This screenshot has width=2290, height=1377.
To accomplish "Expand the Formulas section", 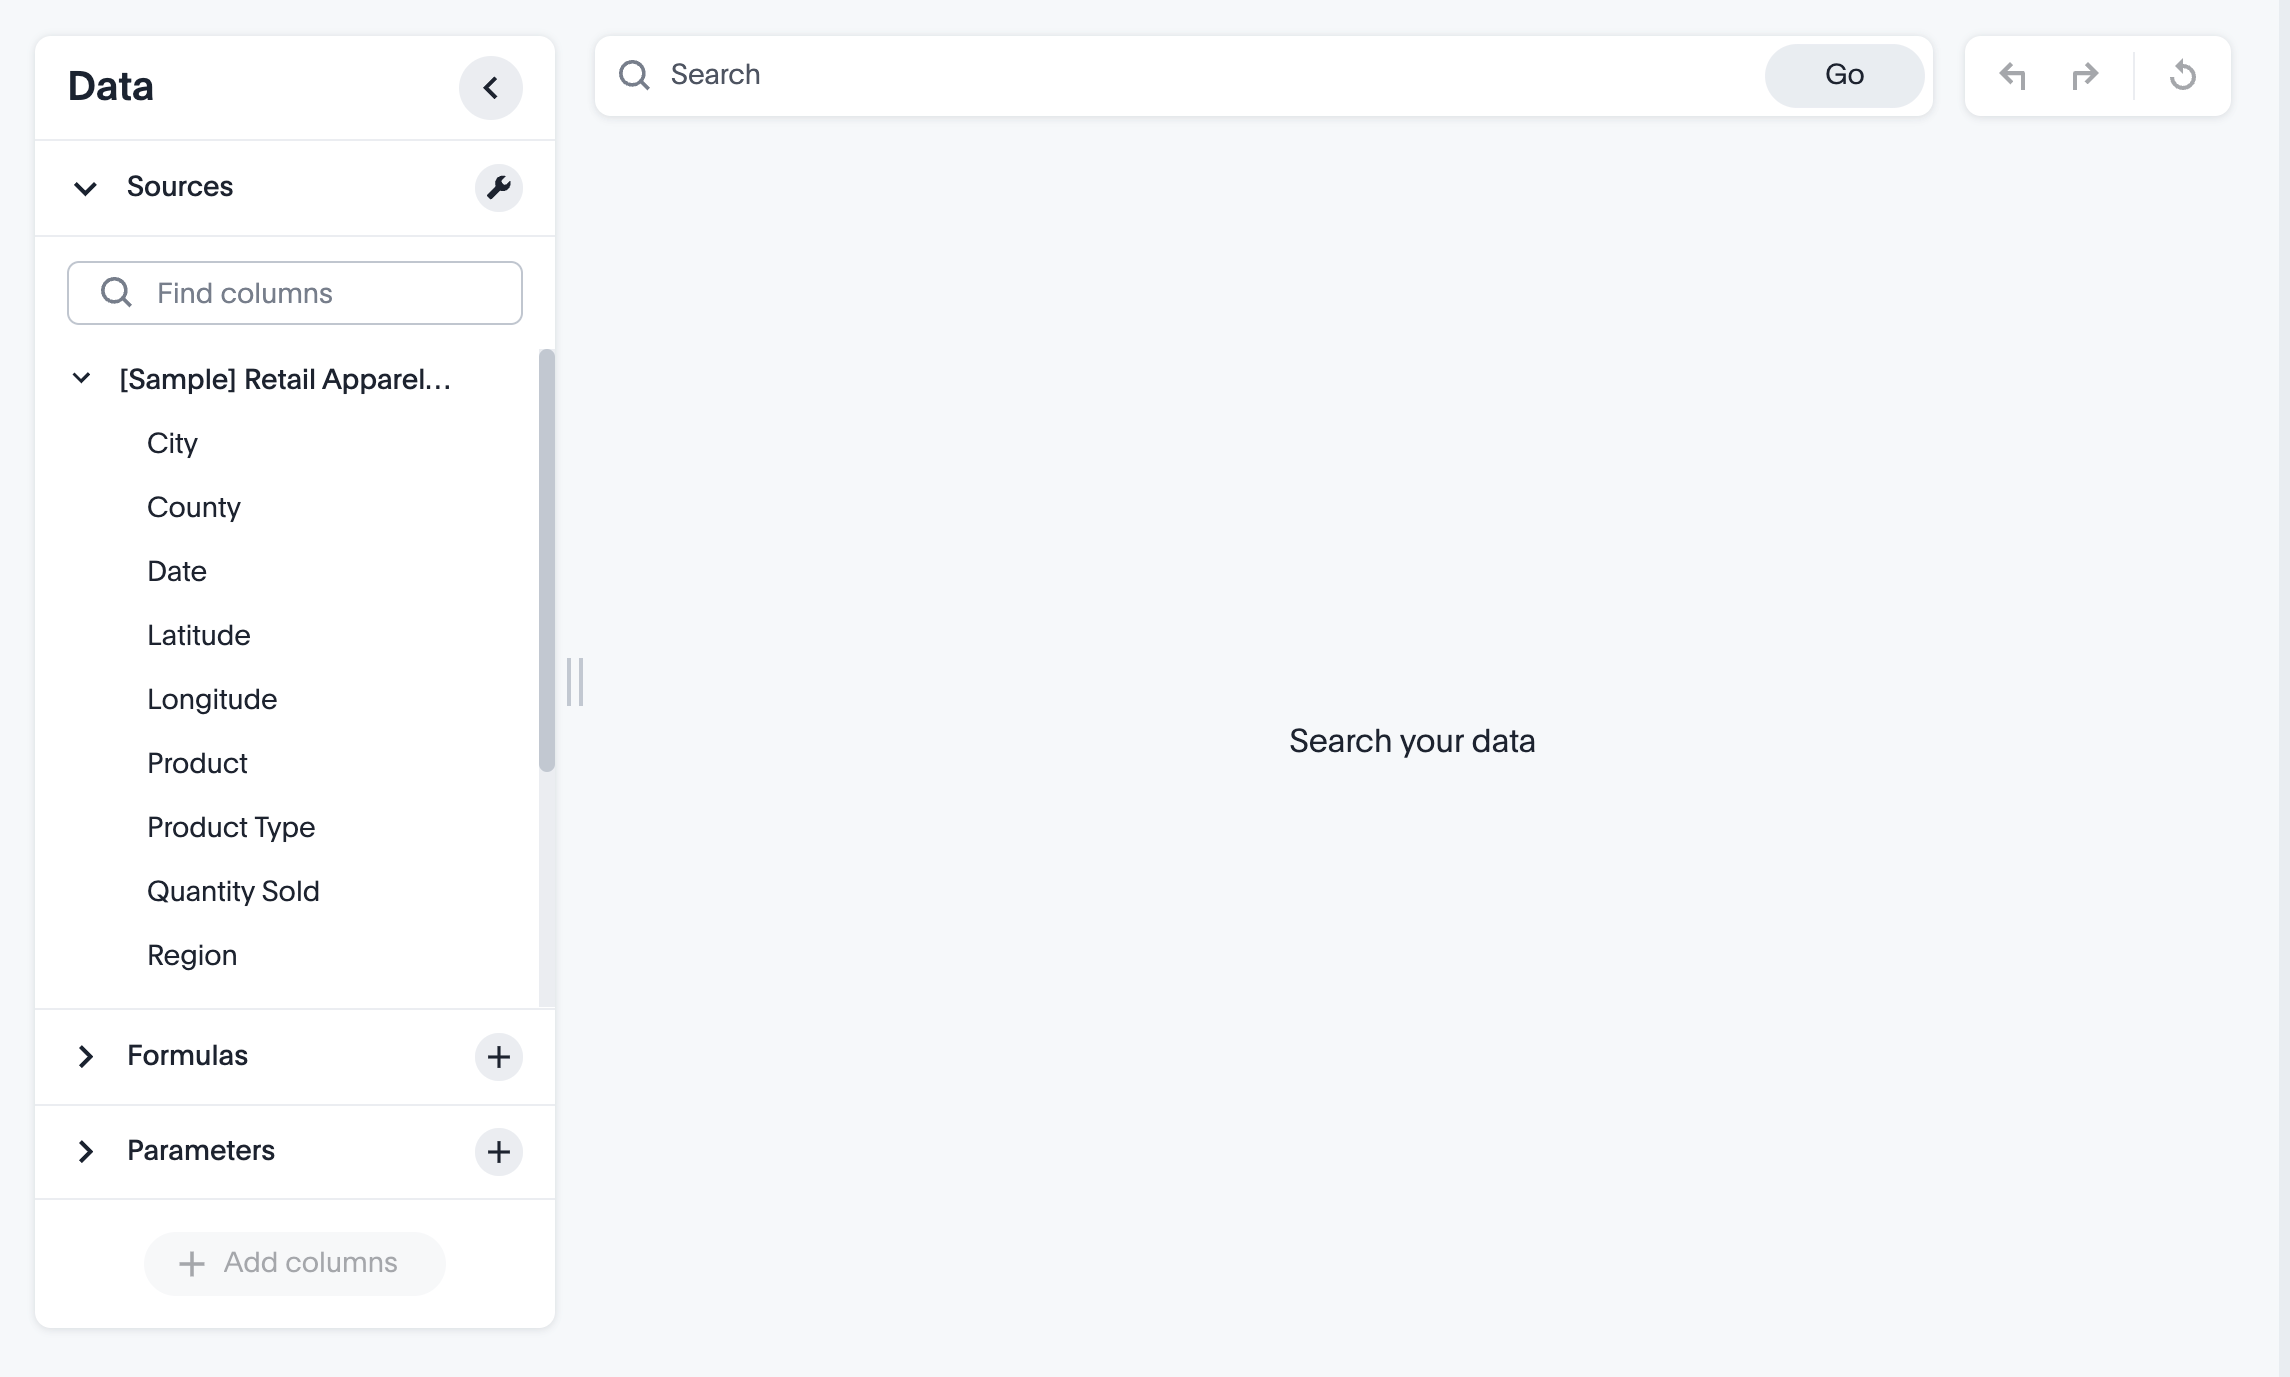I will (85, 1057).
